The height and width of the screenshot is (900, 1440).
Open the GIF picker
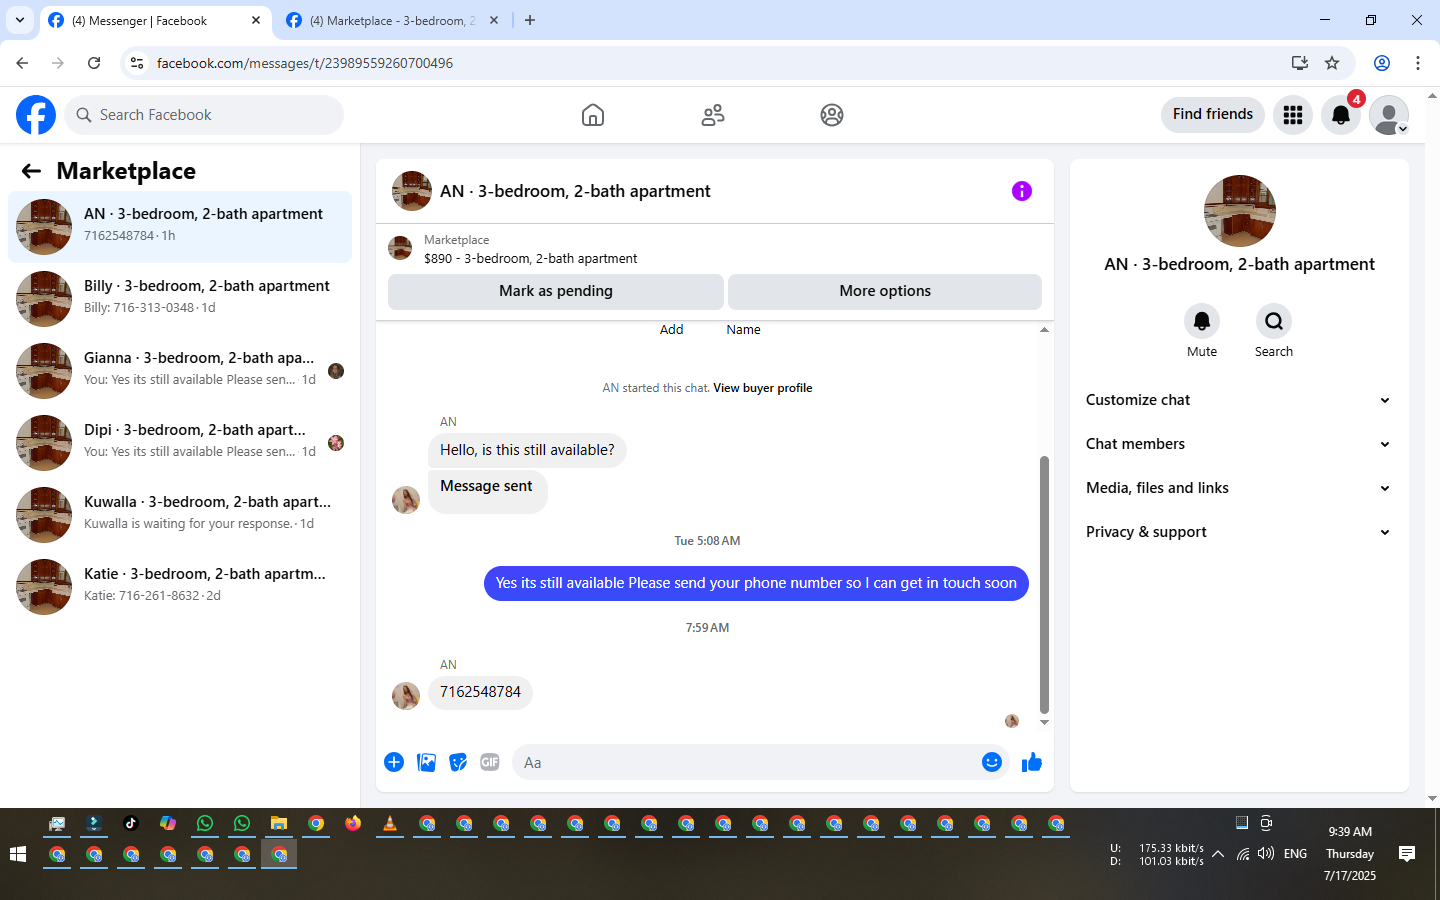tap(490, 762)
